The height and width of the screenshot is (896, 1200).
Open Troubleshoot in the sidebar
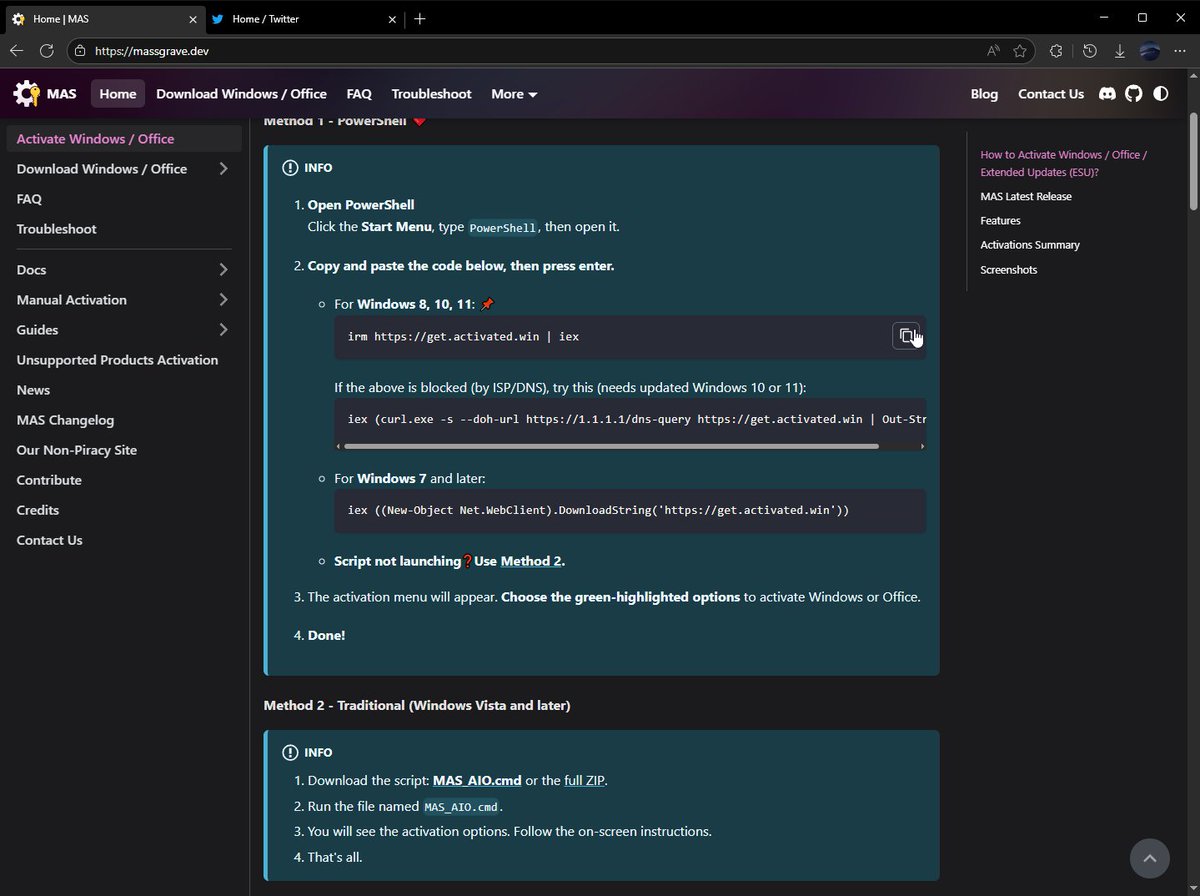tap(57, 229)
